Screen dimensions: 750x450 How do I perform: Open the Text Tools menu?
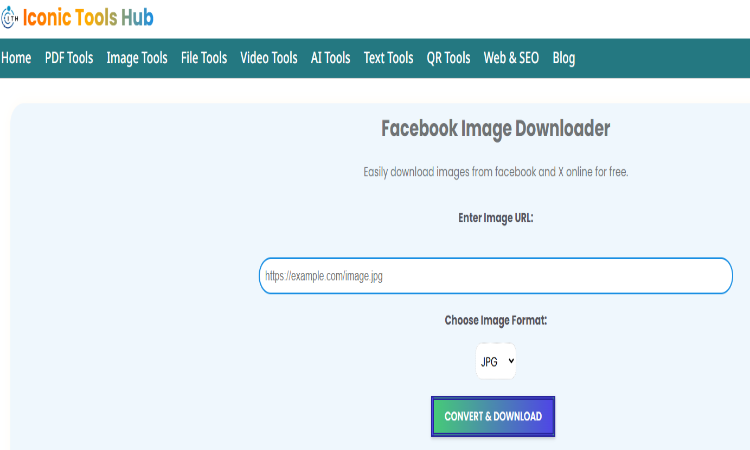tap(389, 58)
